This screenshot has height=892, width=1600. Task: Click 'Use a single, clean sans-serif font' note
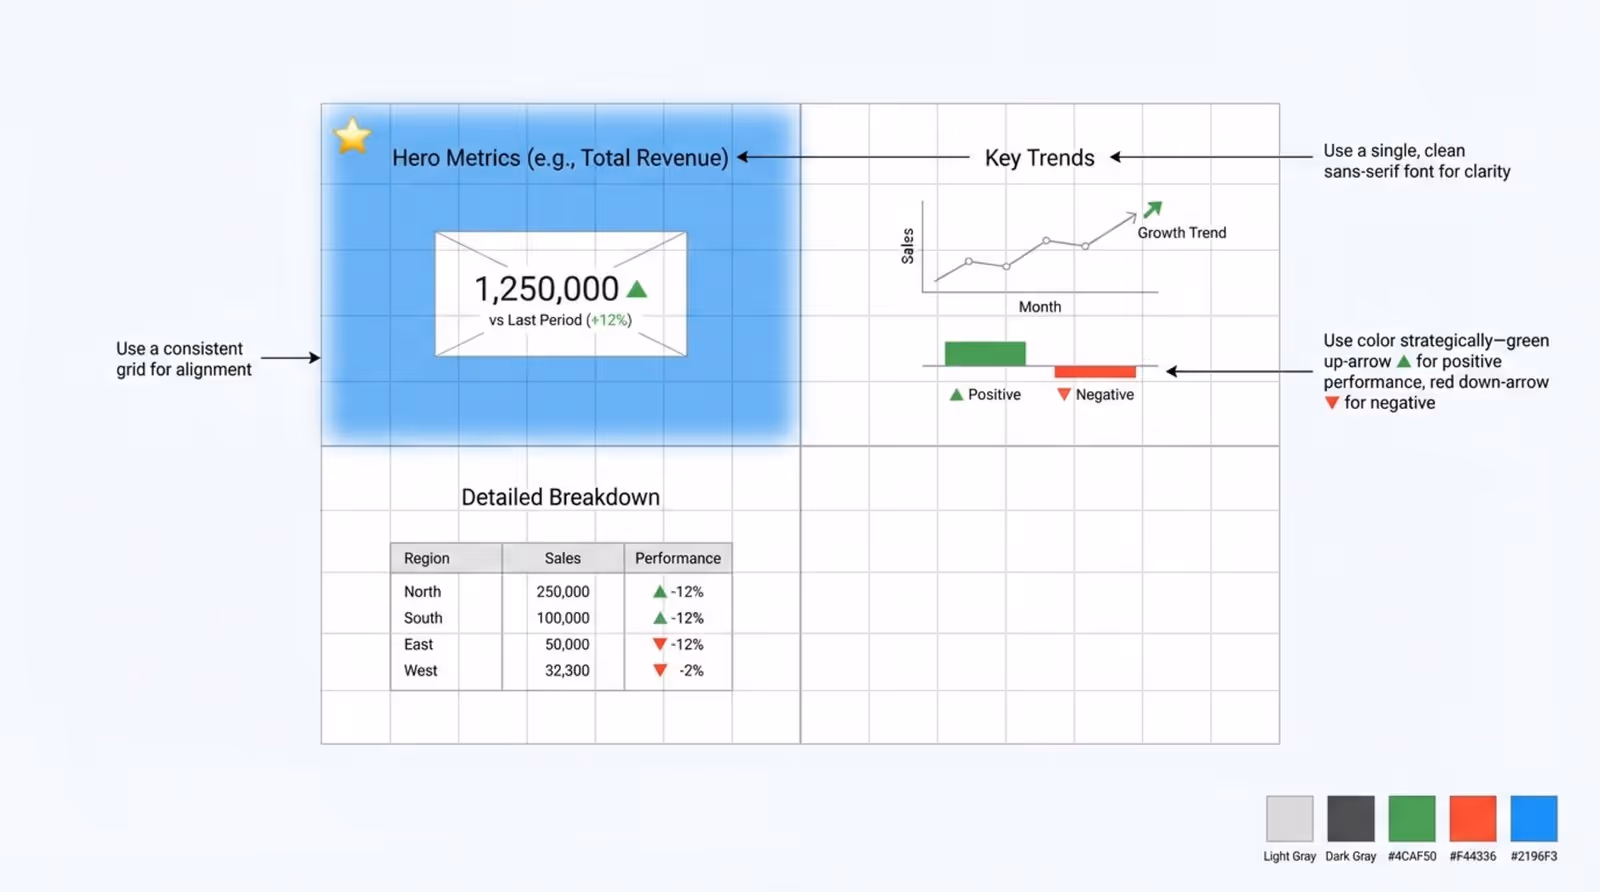[x=1417, y=161]
